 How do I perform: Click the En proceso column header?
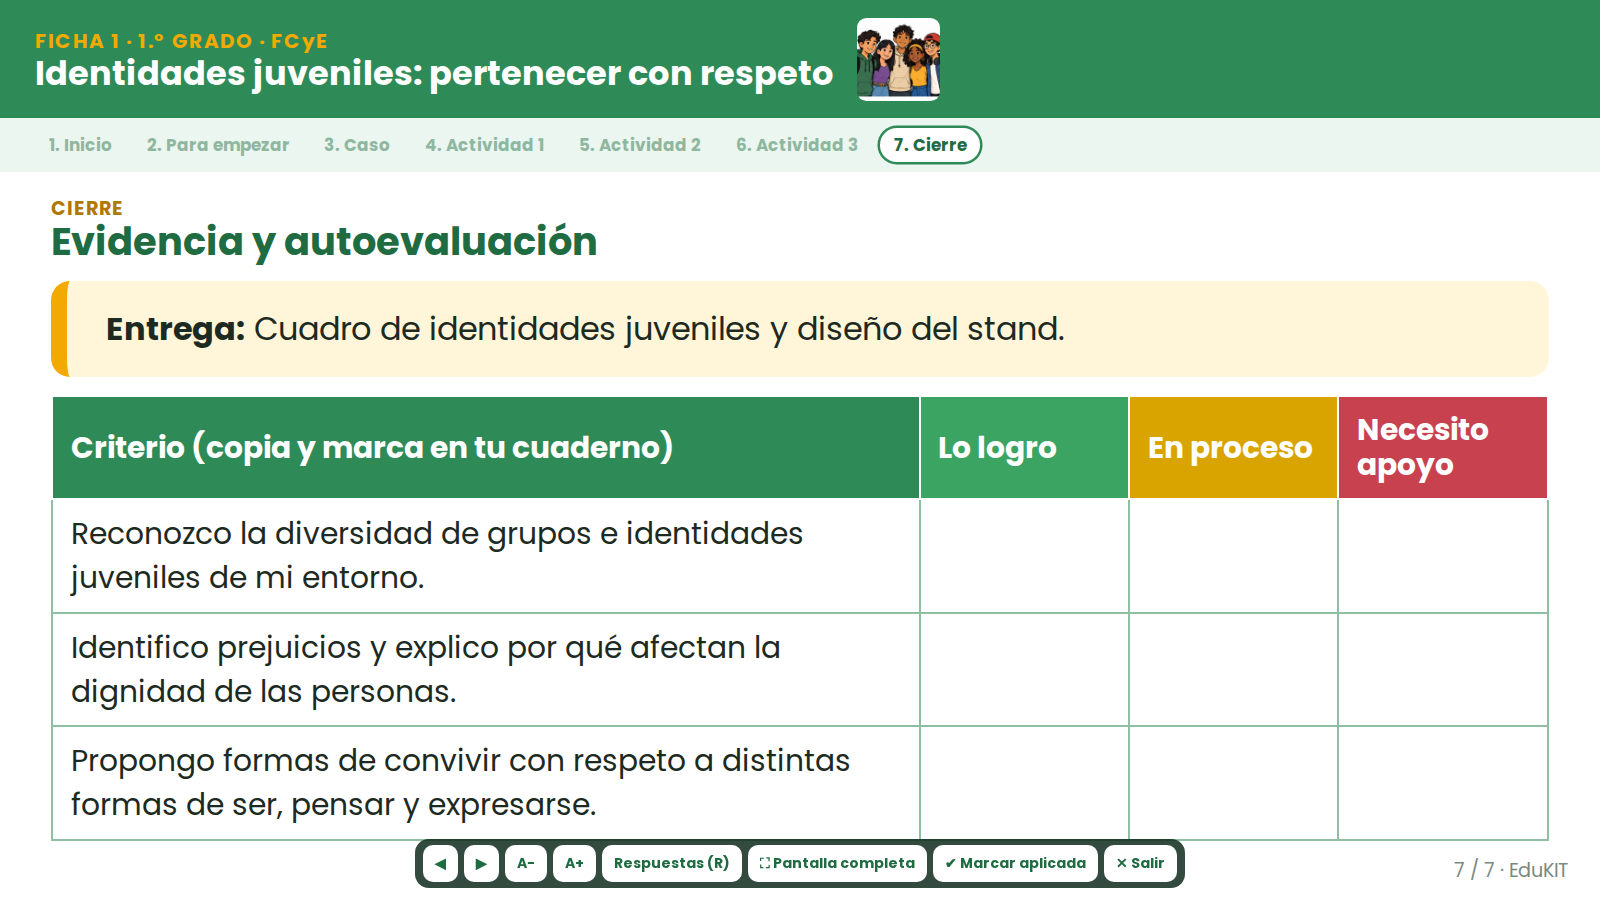click(1233, 448)
